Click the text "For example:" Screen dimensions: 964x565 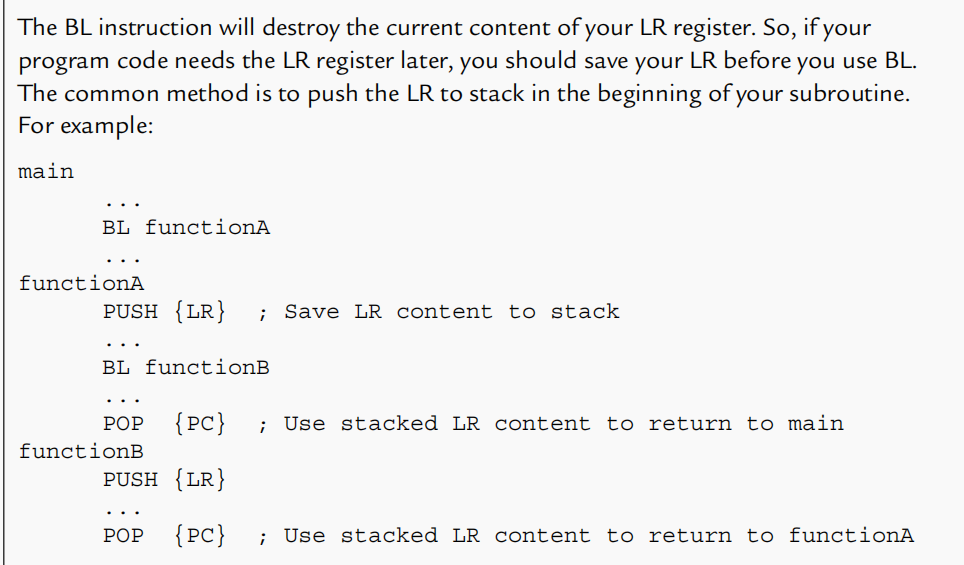pyautogui.click(x=84, y=128)
